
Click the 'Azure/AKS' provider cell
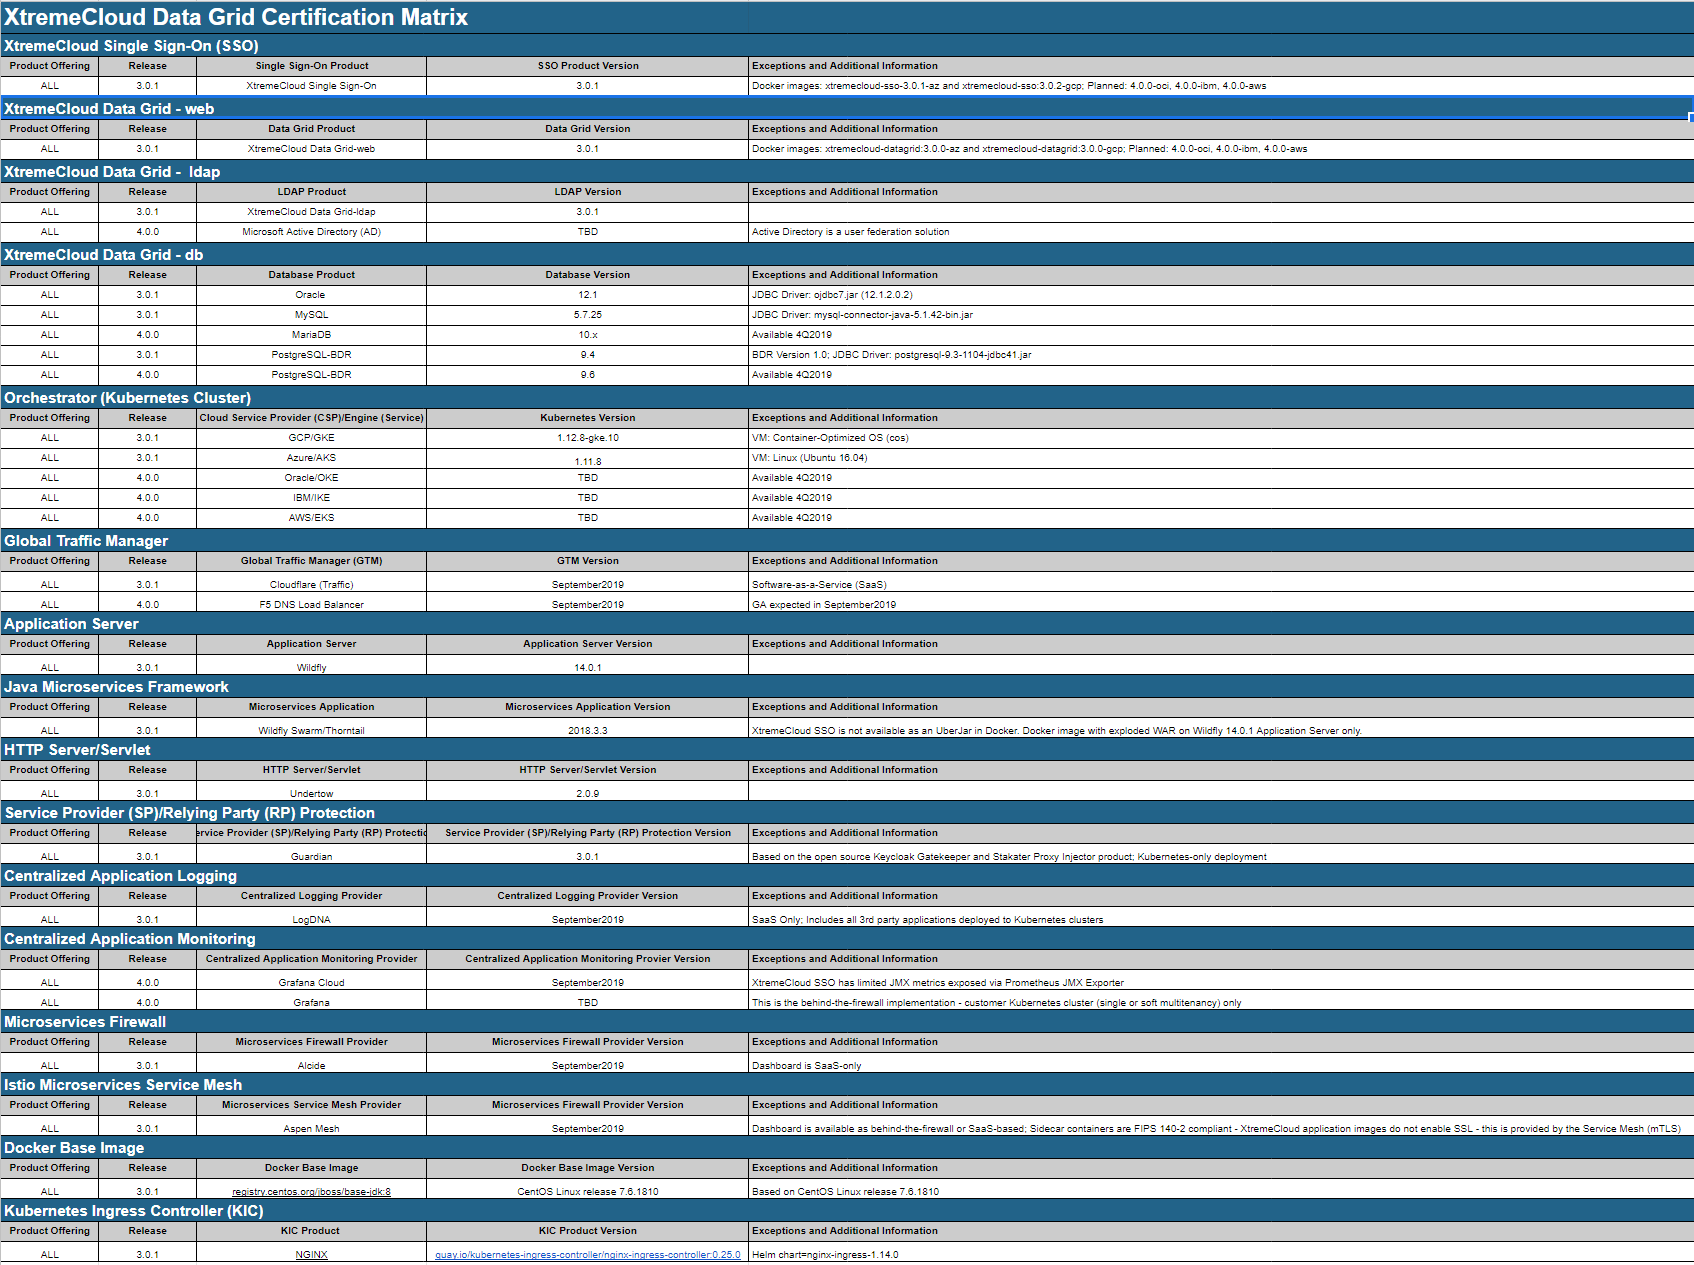[311, 458]
